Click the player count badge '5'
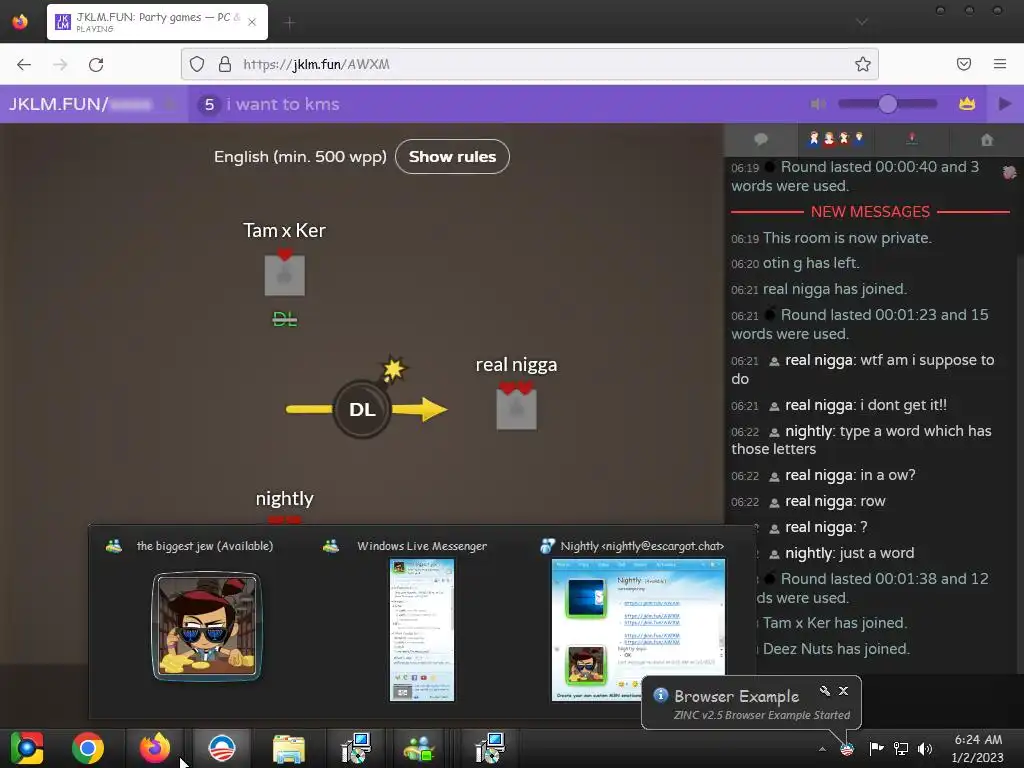 click(209, 104)
